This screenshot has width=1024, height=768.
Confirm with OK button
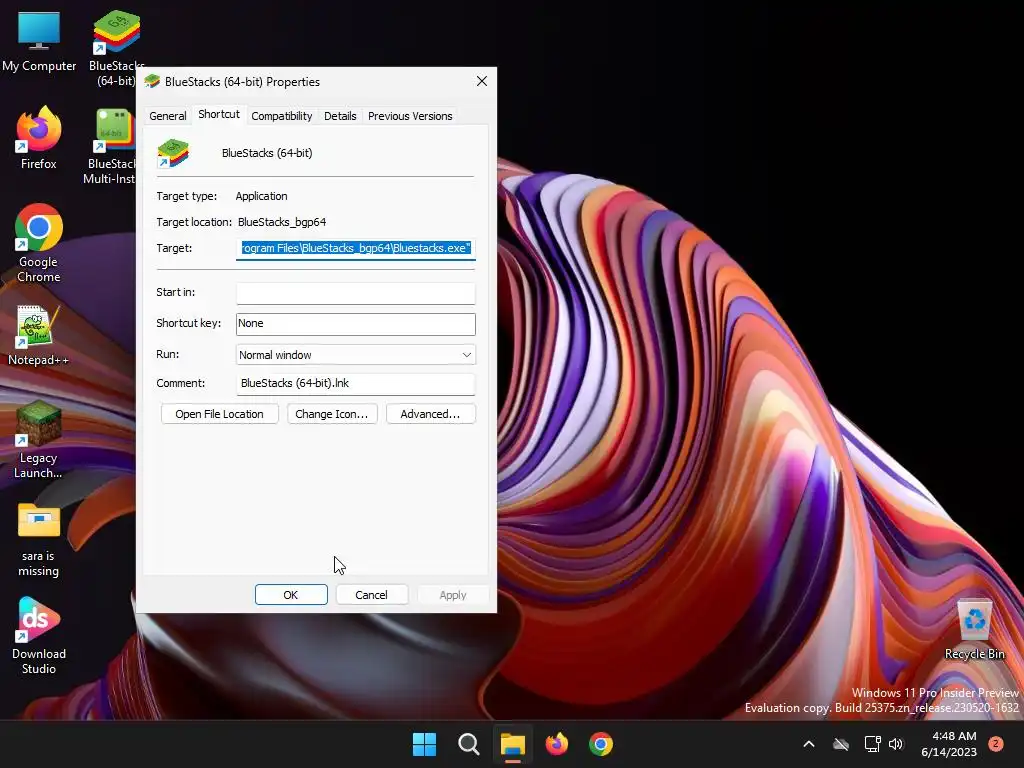tap(291, 595)
